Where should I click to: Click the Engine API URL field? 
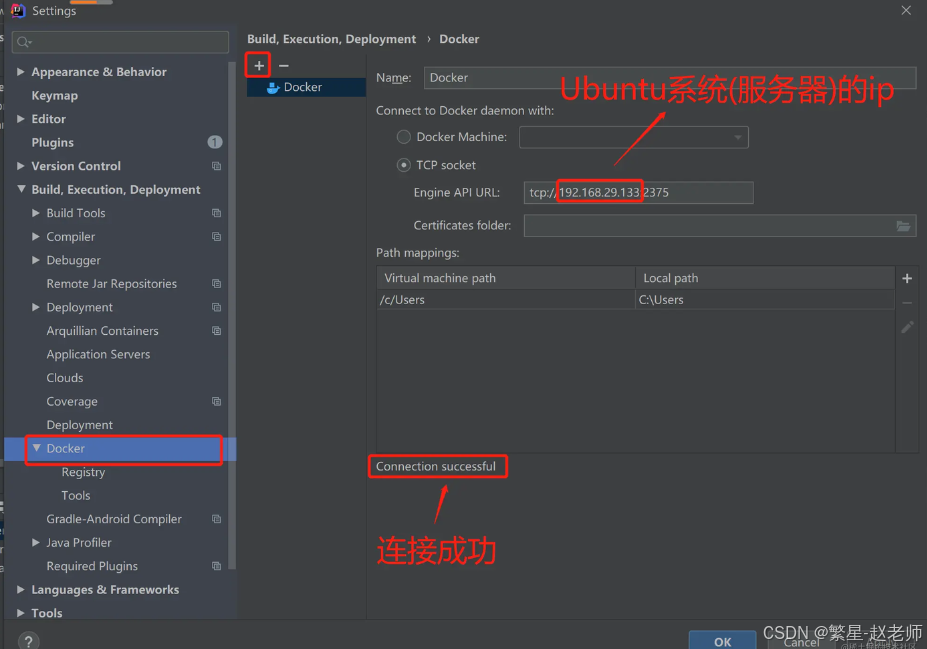tap(638, 193)
